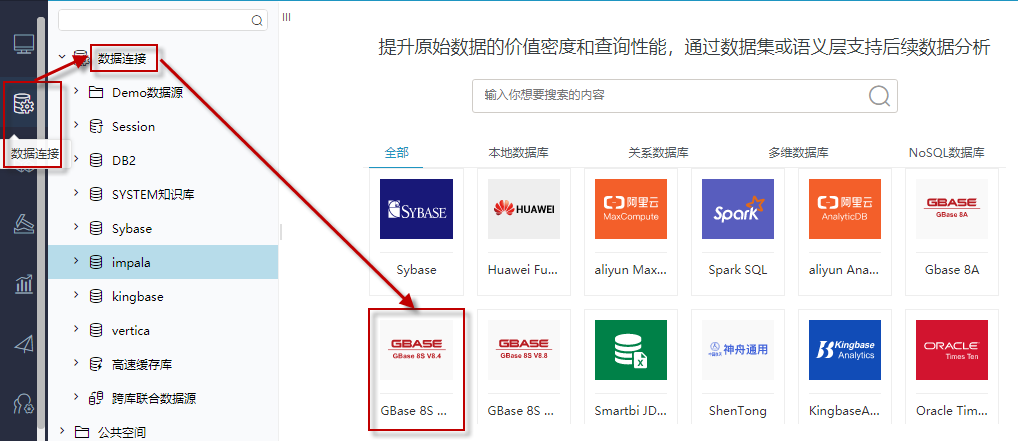Click the sidebar vertical scrollbar
Screen dimensions: 1018x441
42,221
